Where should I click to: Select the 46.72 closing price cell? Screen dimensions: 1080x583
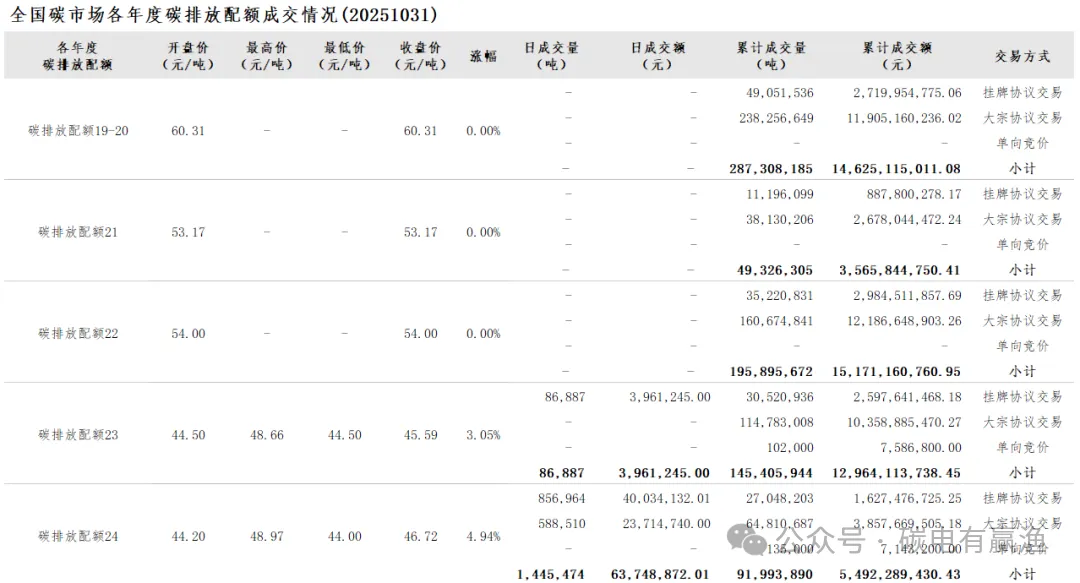click(x=420, y=537)
